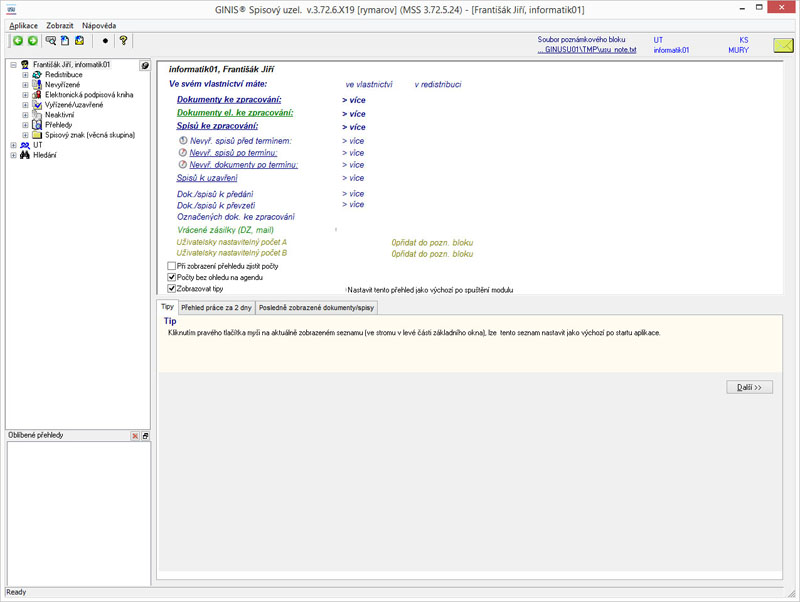Screen dimensions: 800x602
Task: Click the black dot toolbar icon
Action: coord(105,41)
